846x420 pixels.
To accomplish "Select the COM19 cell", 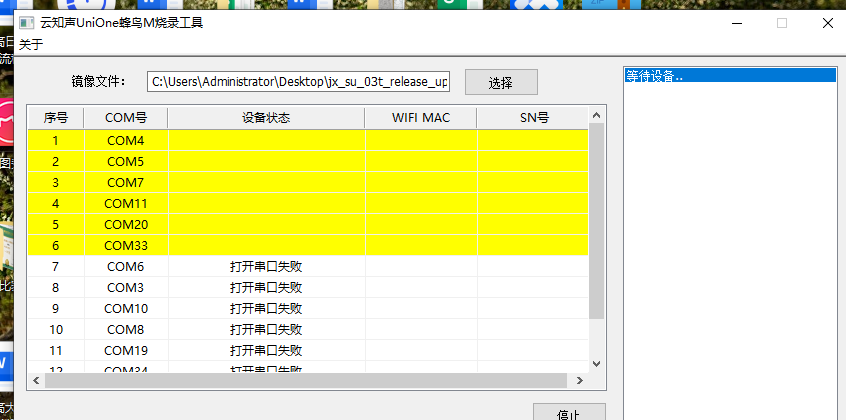I will [x=126, y=351].
